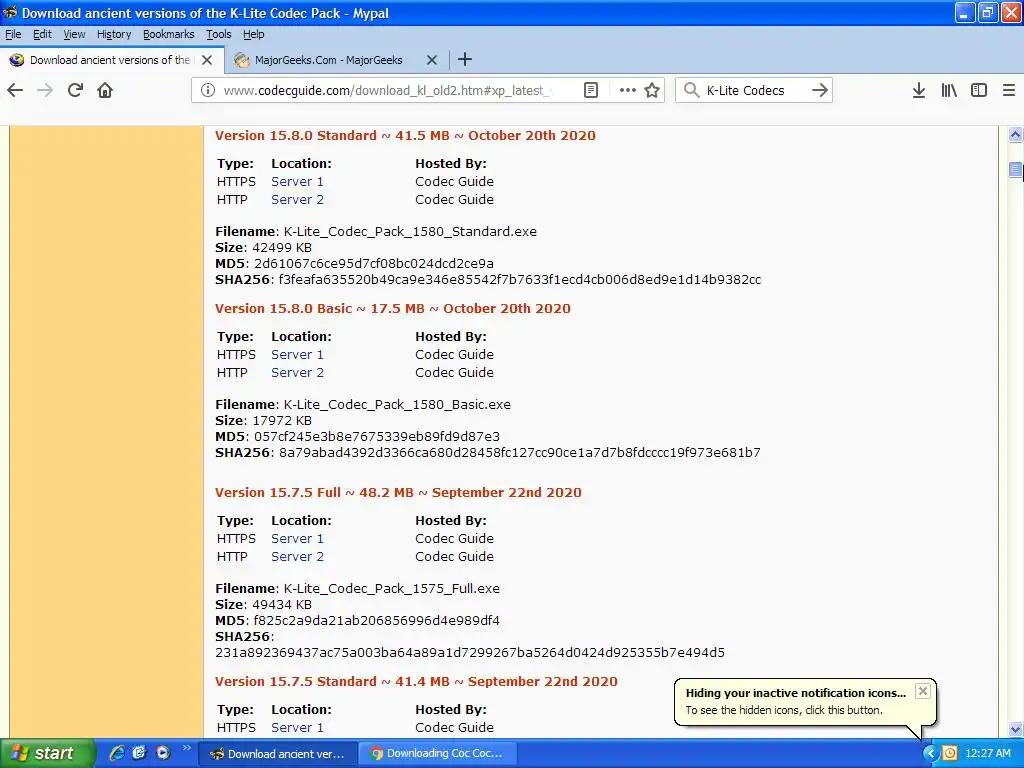Launch Internet Explorer from quick launch
Viewport: 1024px width, 768px height.
(x=117, y=752)
